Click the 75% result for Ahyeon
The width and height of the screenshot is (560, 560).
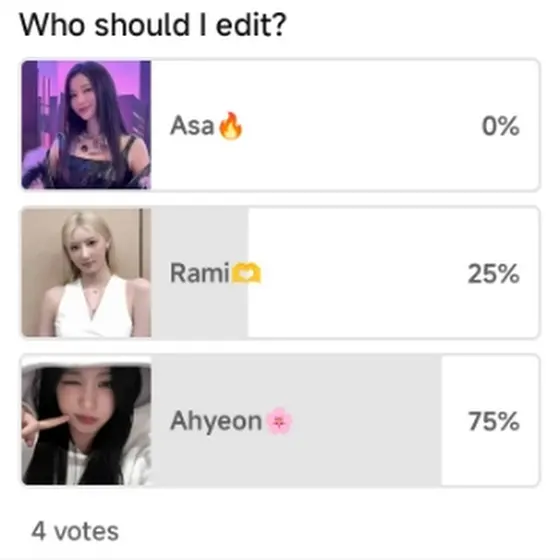point(494,421)
